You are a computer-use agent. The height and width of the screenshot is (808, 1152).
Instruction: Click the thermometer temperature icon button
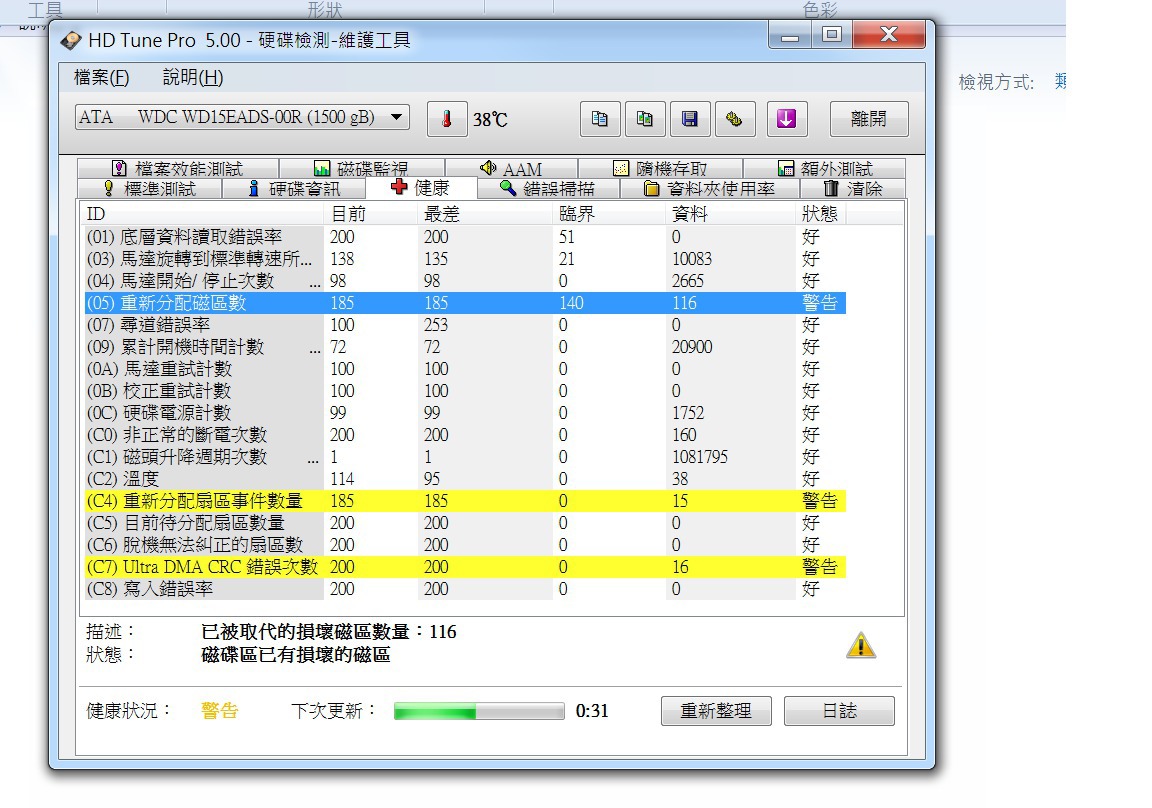(x=447, y=119)
